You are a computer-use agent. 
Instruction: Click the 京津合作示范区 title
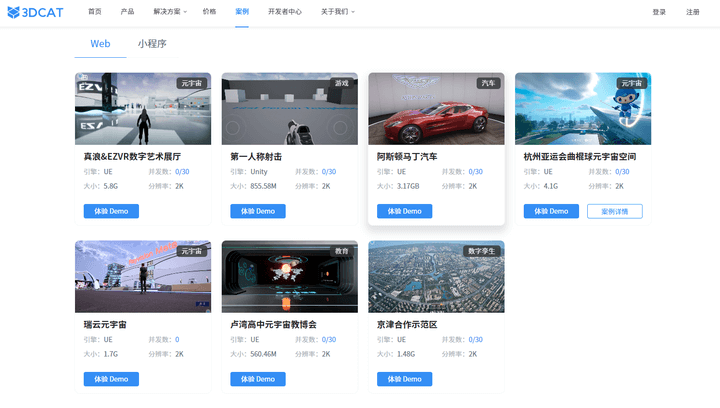tap(407, 325)
